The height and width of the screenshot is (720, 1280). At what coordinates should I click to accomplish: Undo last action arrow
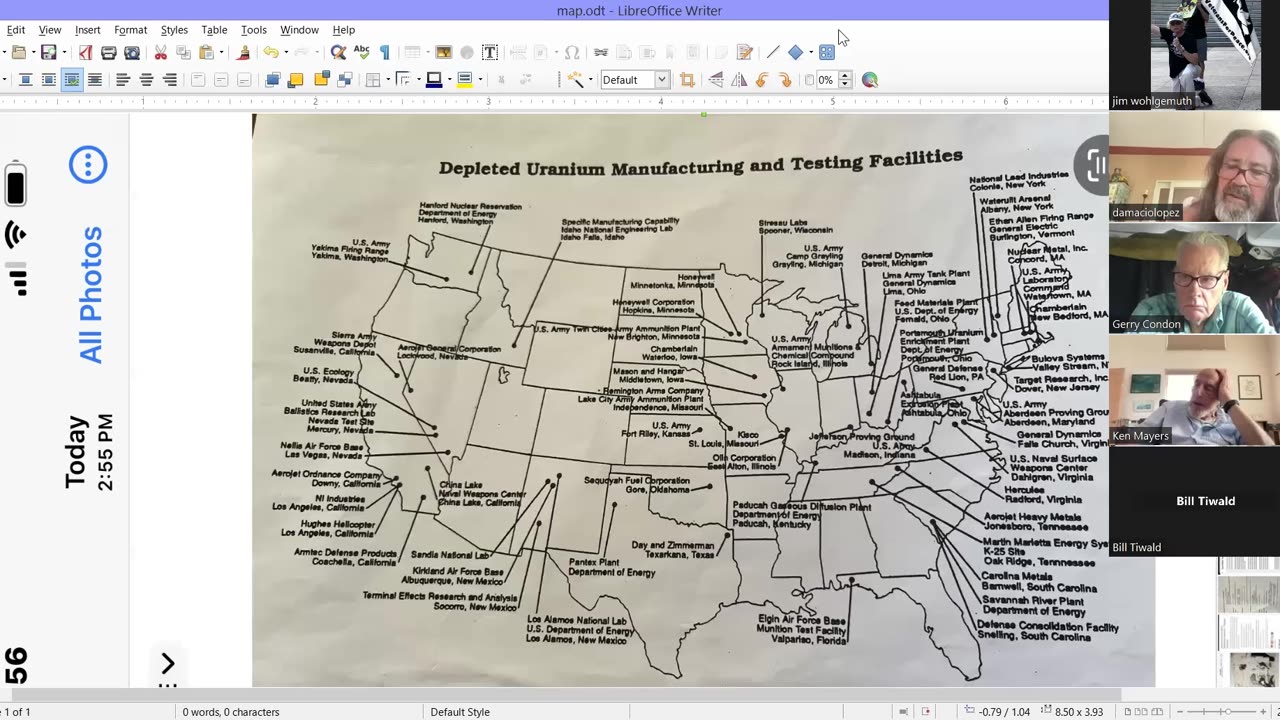pyautogui.click(x=271, y=53)
